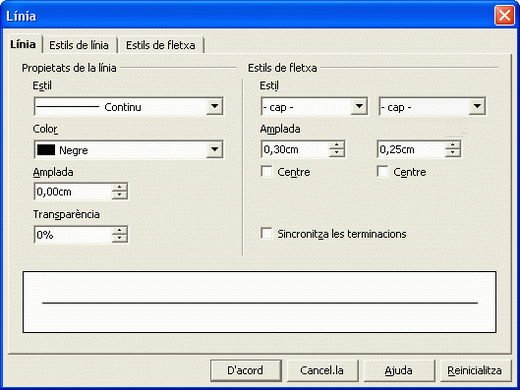Close the Línia dialog

coord(504,16)
